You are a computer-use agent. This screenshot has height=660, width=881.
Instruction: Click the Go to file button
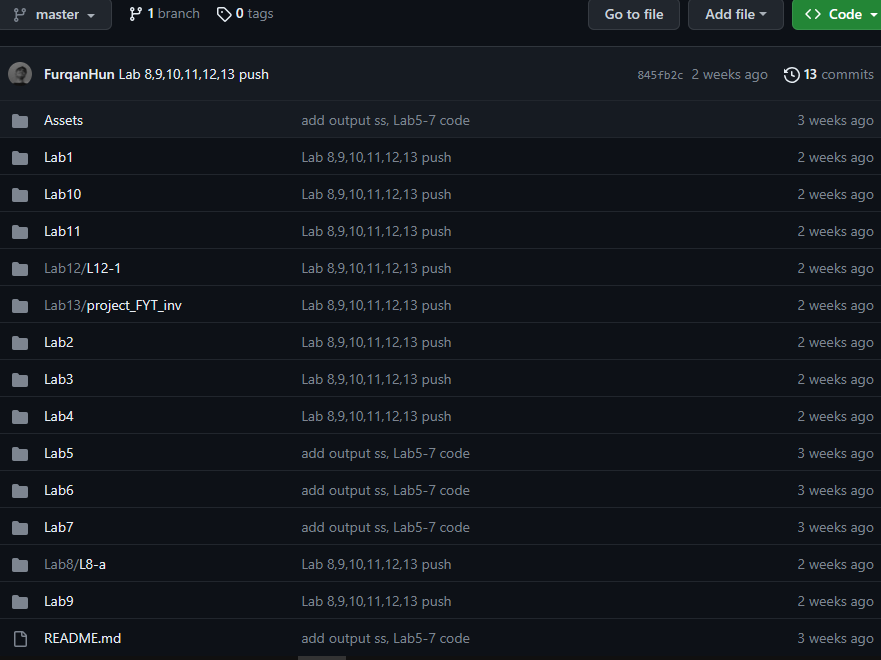[634, 15]
